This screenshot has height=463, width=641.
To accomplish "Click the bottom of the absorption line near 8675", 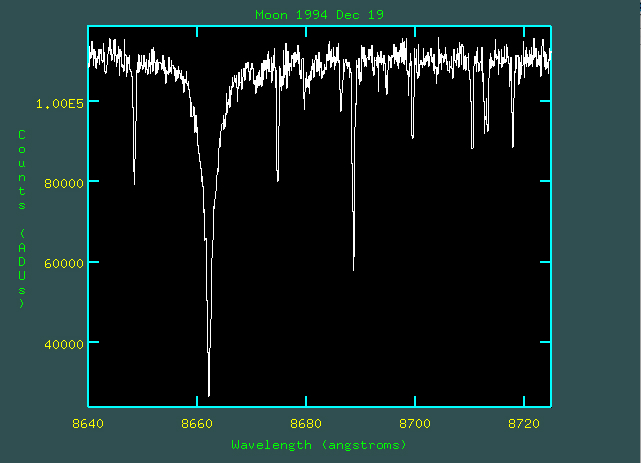I will coord(278,180).
